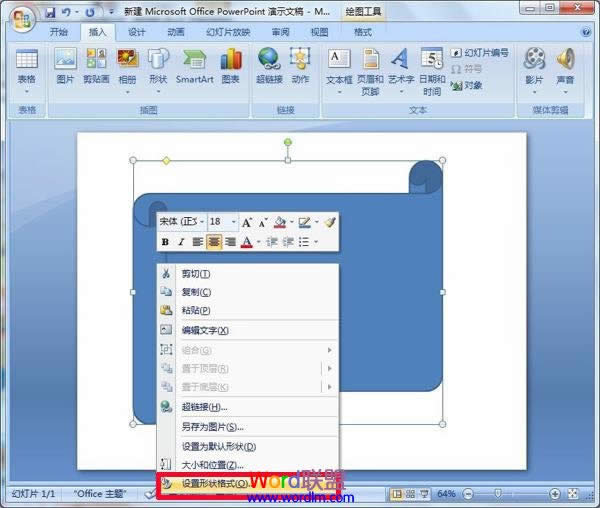Open the 格式 (Format) drawing tools tab
This screenshot has width=600, height=508.
pyautogui.click(x=363, y=32)
